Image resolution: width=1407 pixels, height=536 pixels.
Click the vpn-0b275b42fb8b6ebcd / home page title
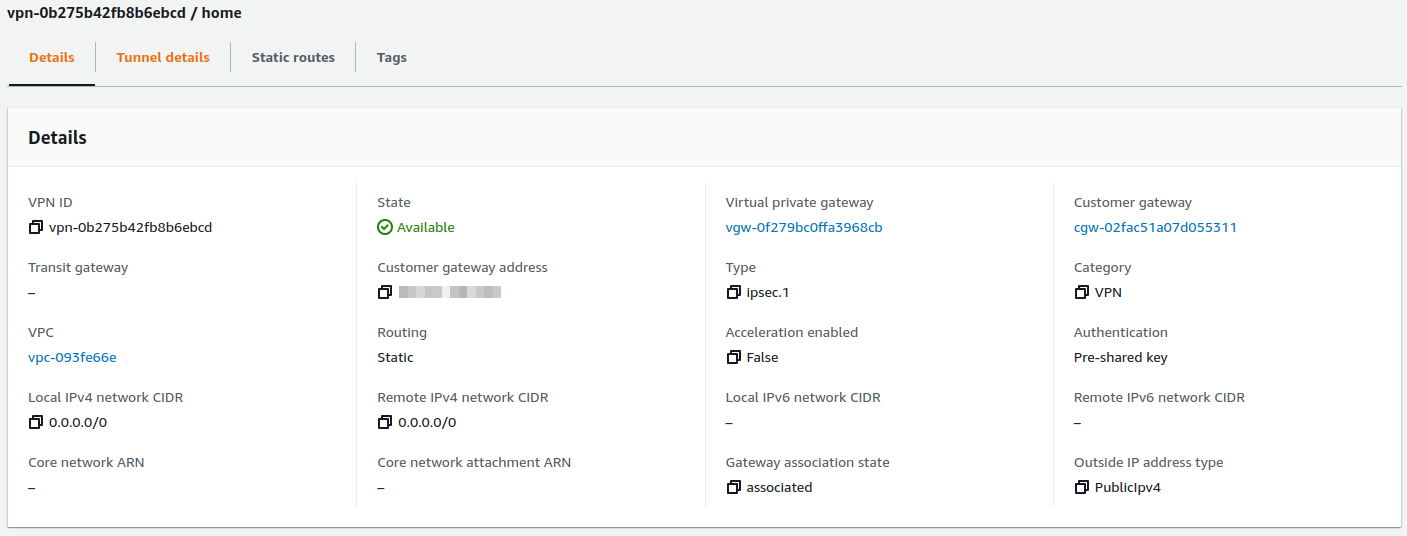124,14
